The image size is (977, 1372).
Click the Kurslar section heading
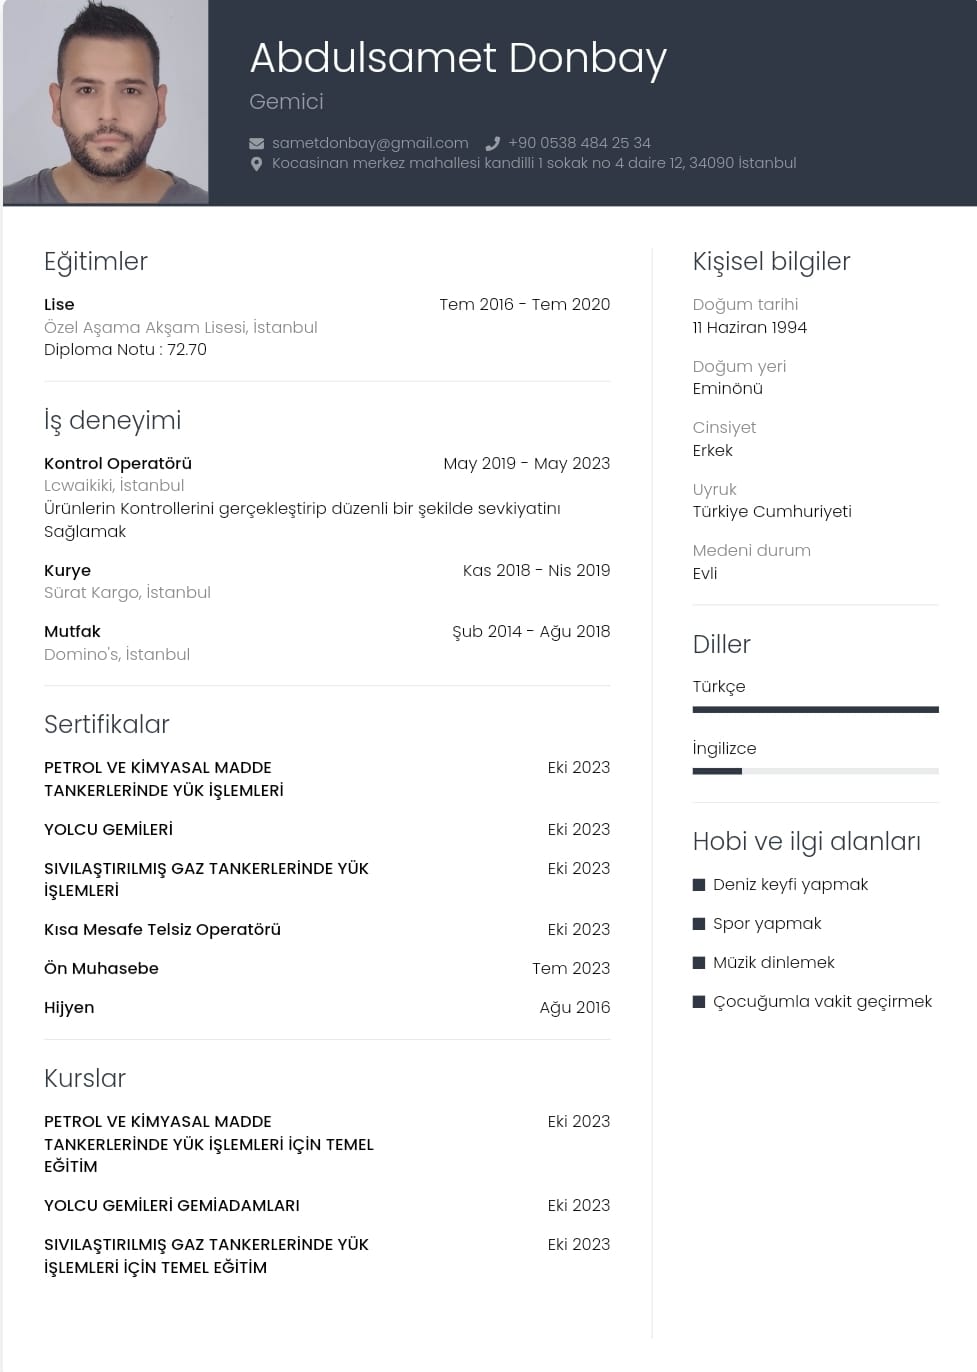pyautogui.click(x=85, y=1079)
